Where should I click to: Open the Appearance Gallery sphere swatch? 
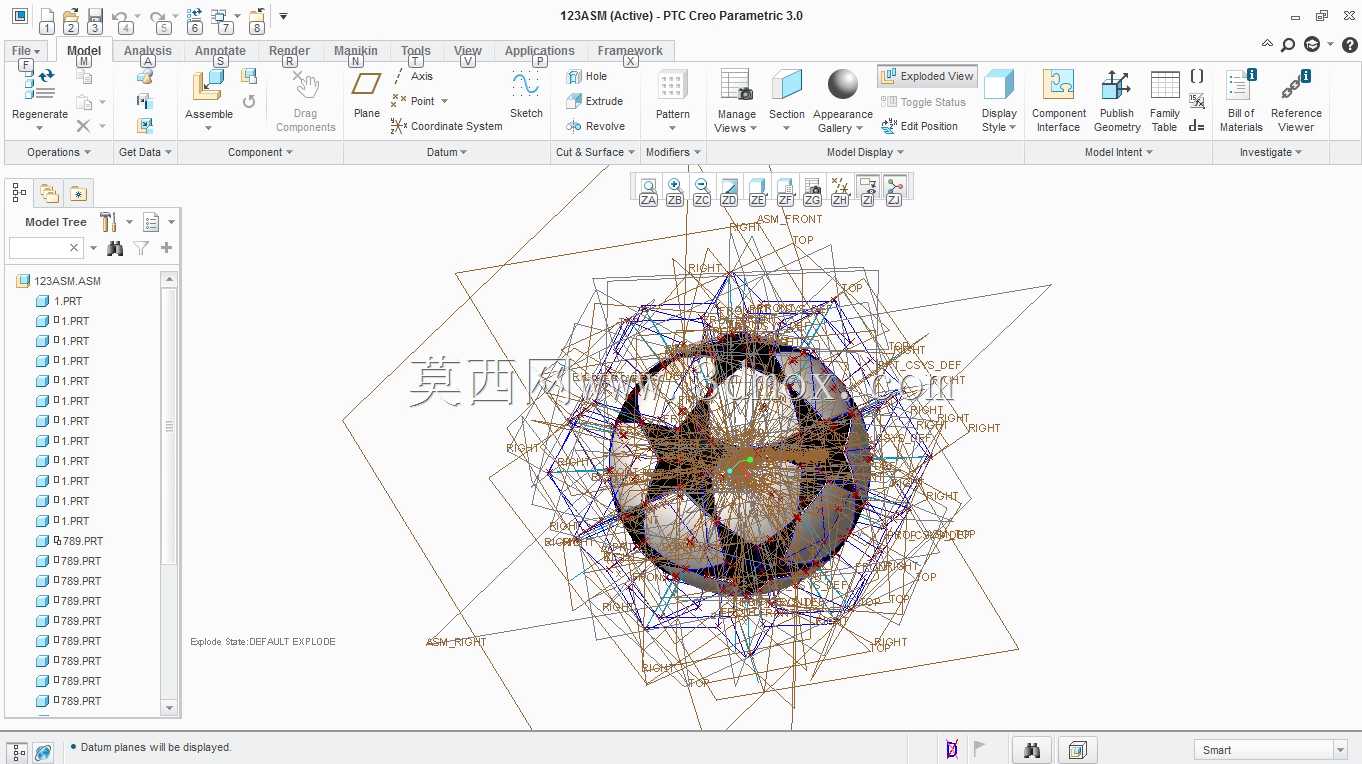click(843, 85)
